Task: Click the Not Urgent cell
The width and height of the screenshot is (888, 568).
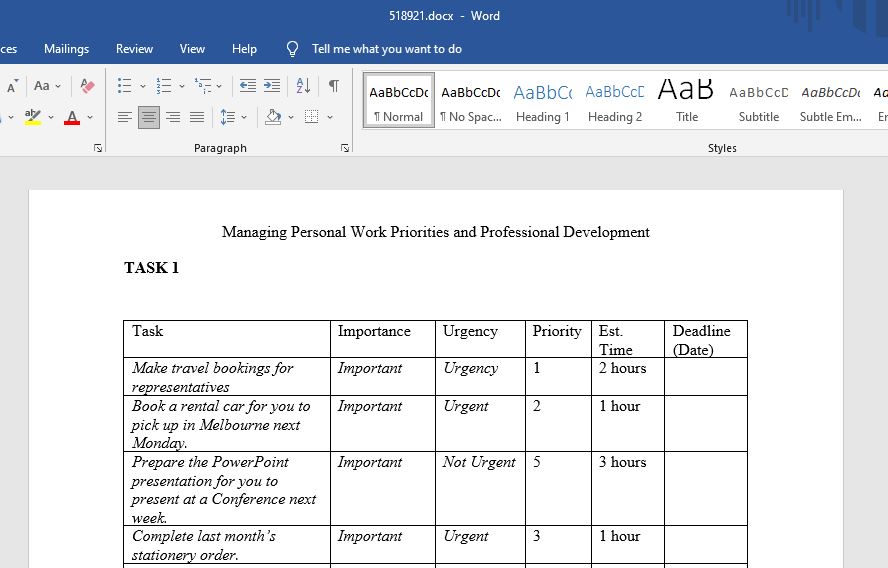Action: point(480,489)
